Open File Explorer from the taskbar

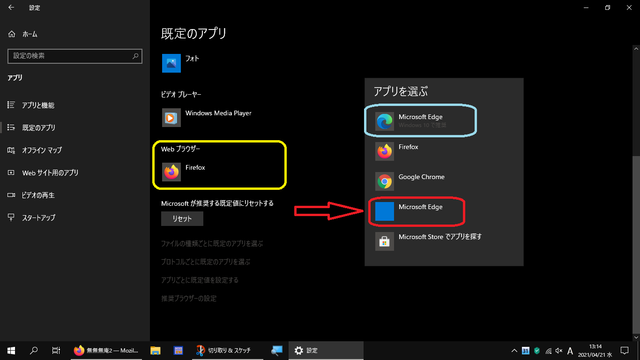[156, 351]
